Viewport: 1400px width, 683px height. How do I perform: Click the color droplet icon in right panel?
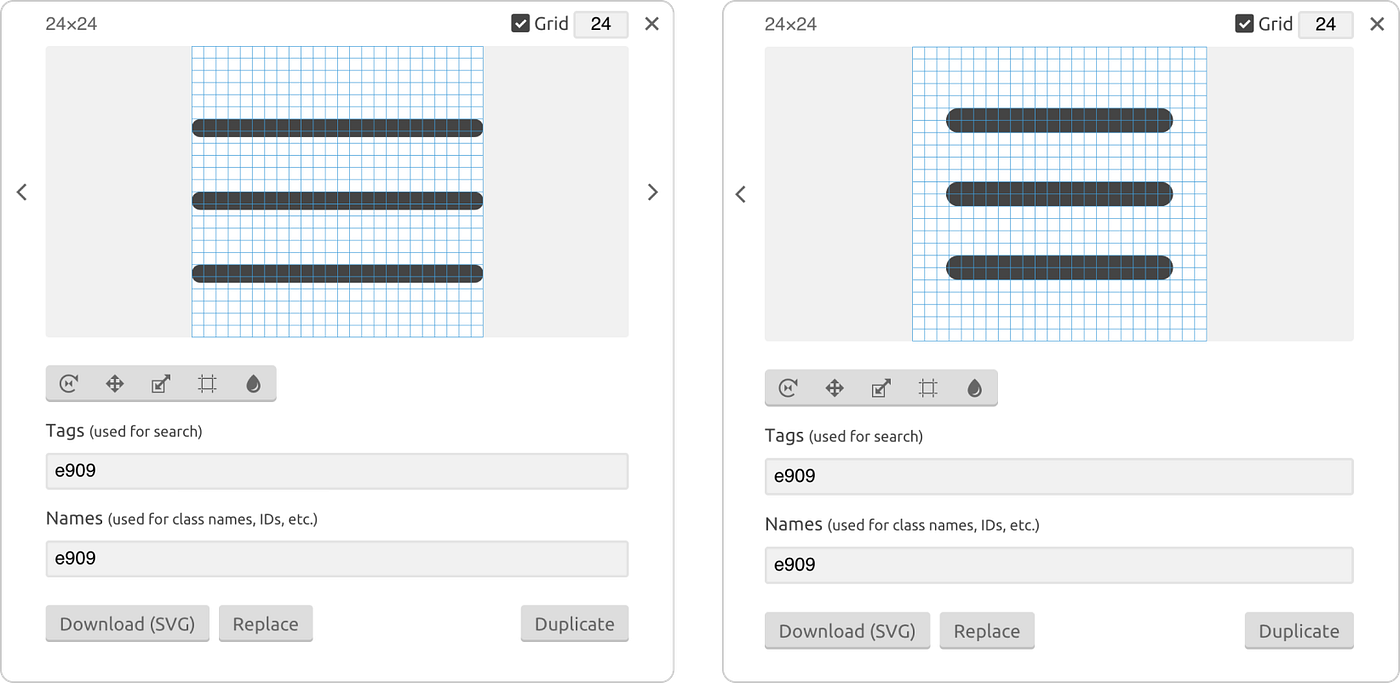[975, 388]
